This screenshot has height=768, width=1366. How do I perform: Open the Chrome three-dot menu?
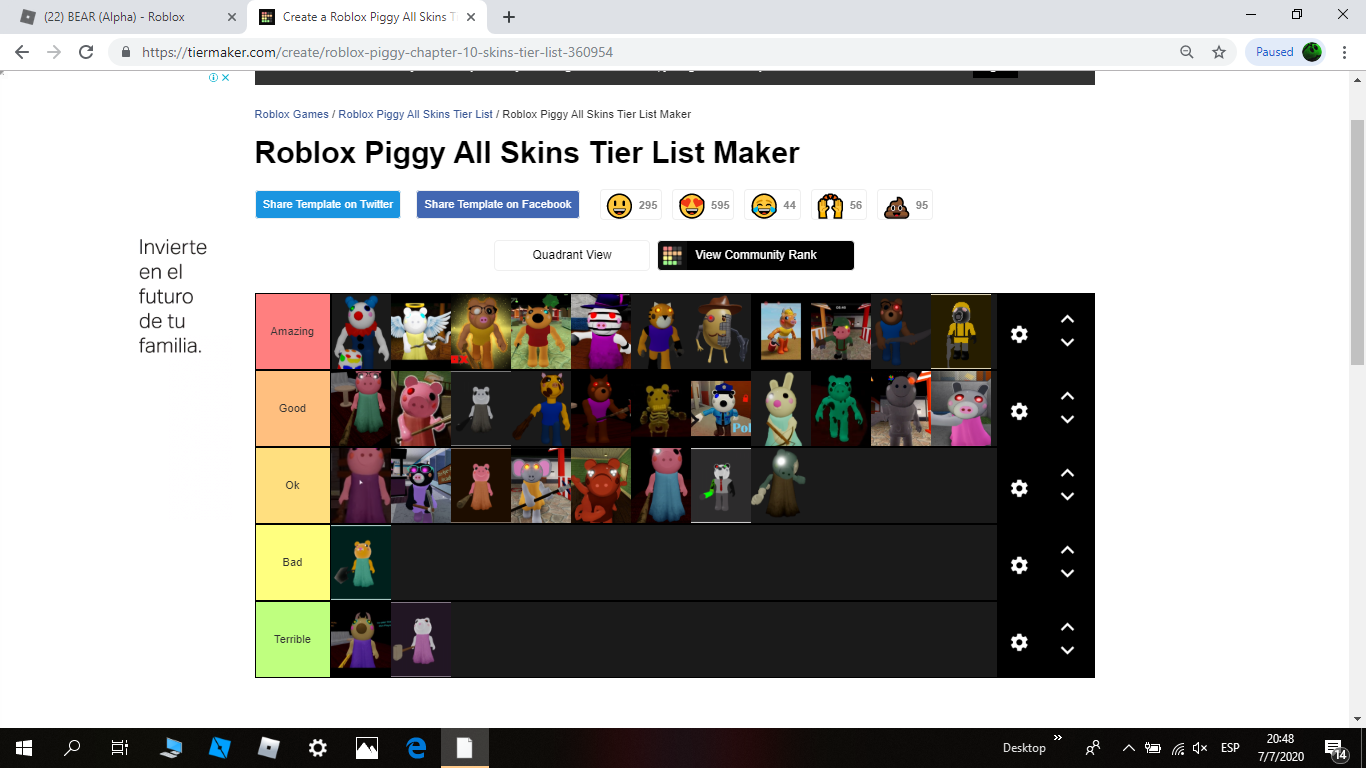1345,52
